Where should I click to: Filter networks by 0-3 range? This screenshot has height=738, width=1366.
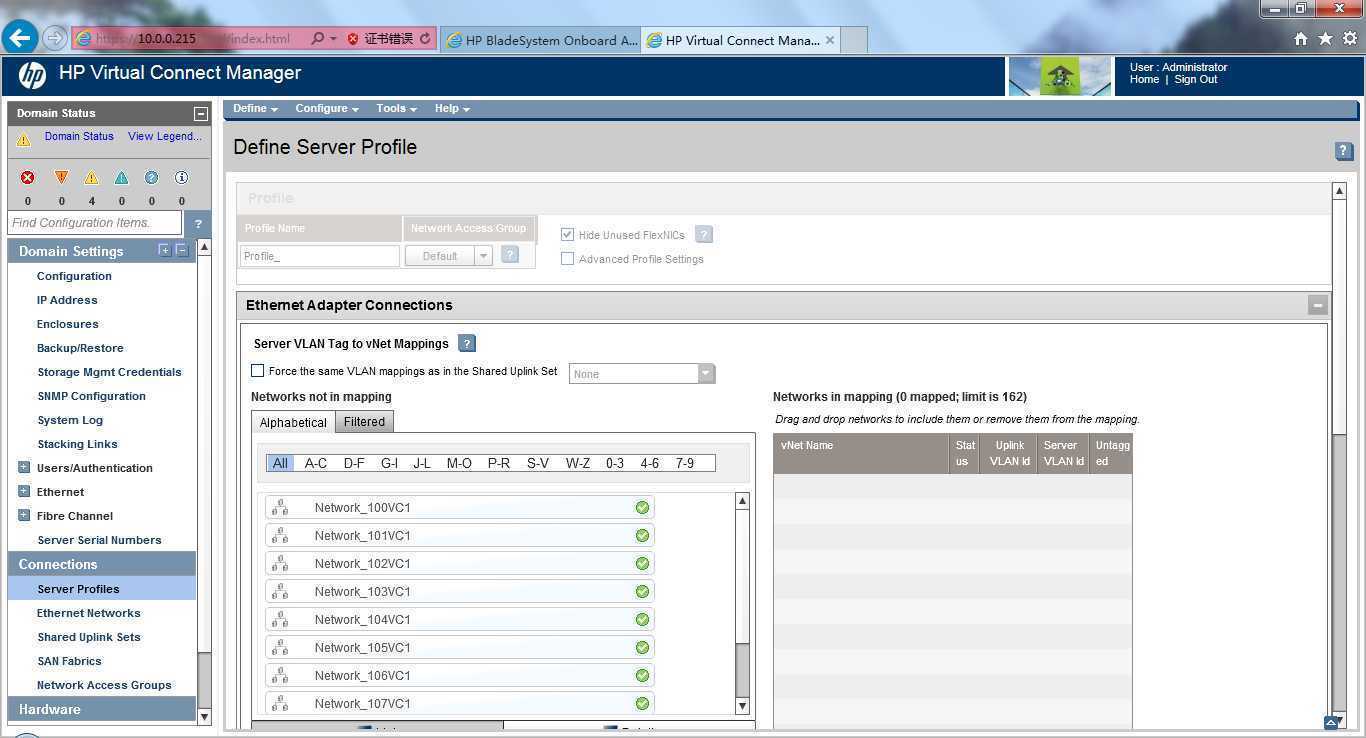[x=614, y=463]
